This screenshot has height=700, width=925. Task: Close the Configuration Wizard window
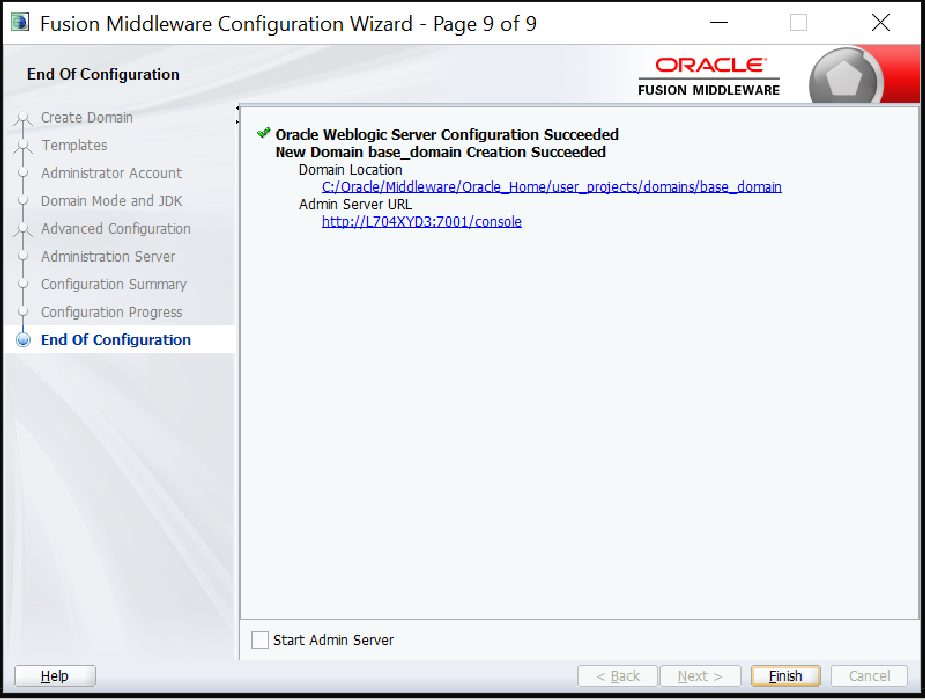(x=880, y=23)
